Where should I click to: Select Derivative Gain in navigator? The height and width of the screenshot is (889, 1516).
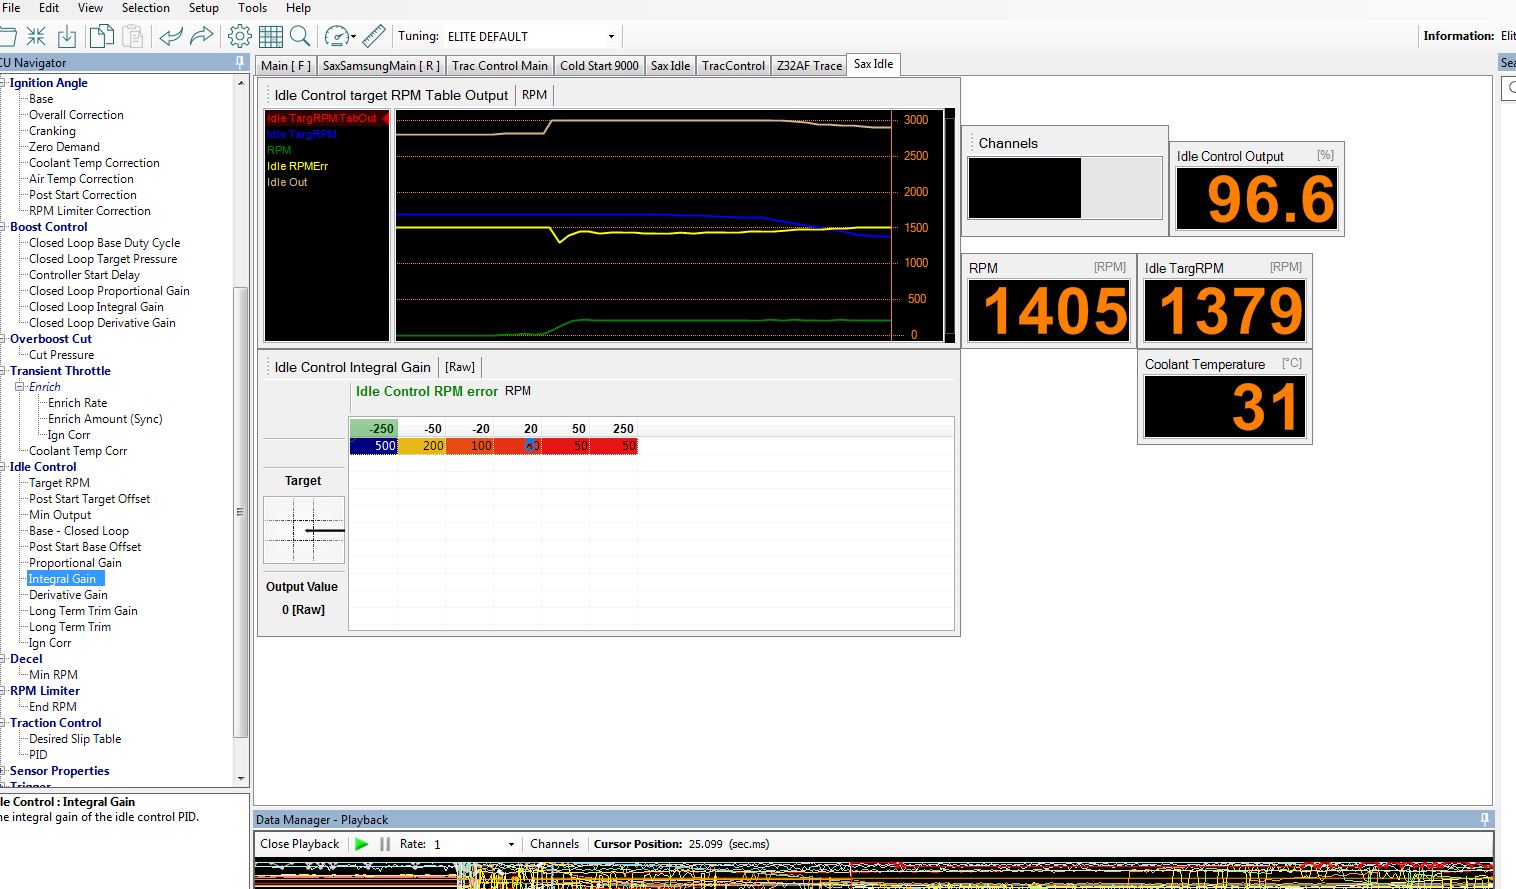point(68,595)
